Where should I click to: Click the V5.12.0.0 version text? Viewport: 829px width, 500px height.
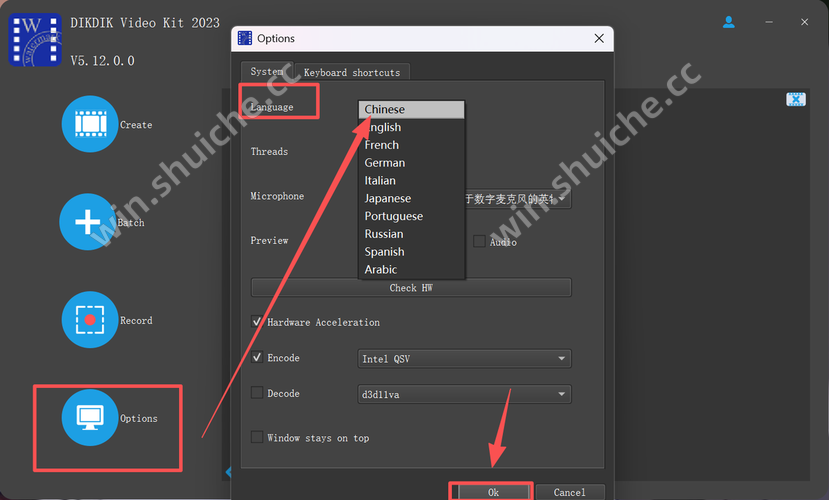pos(103,61)
